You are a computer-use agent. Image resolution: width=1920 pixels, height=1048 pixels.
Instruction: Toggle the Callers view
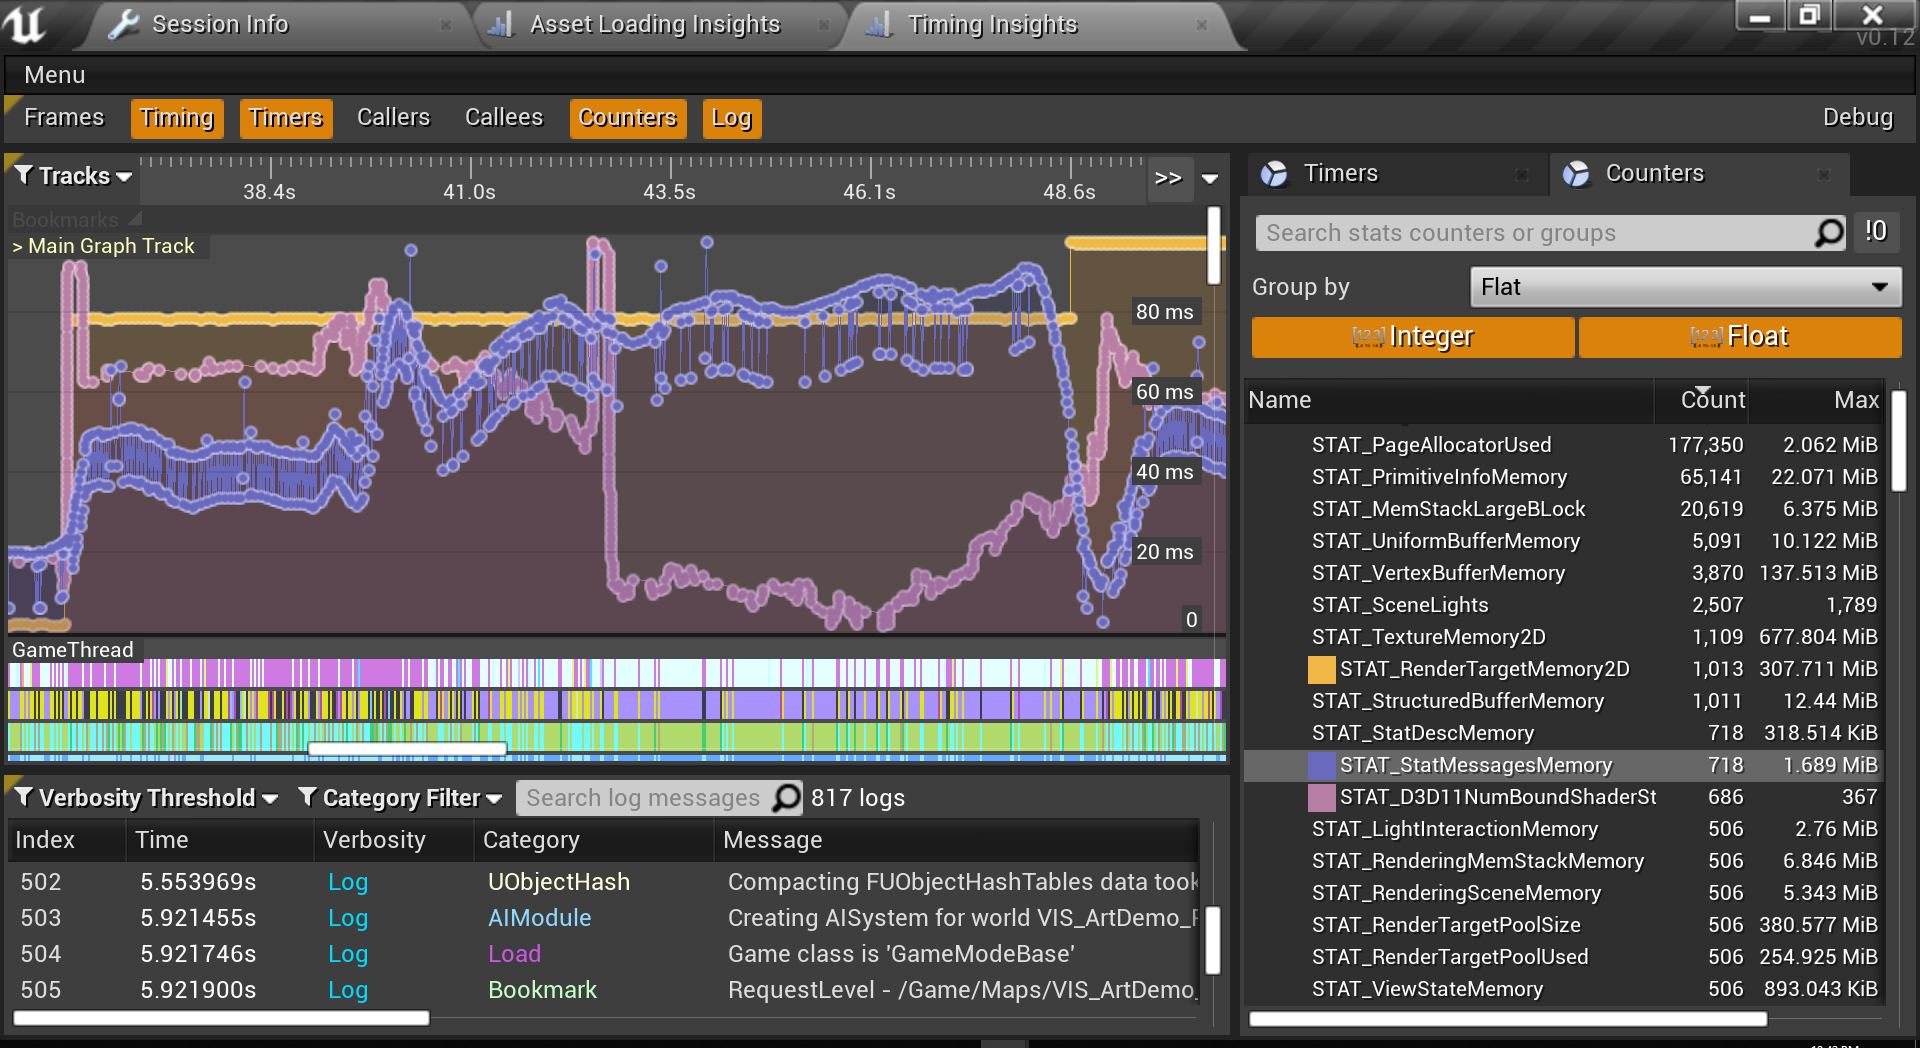click(393, 118)
